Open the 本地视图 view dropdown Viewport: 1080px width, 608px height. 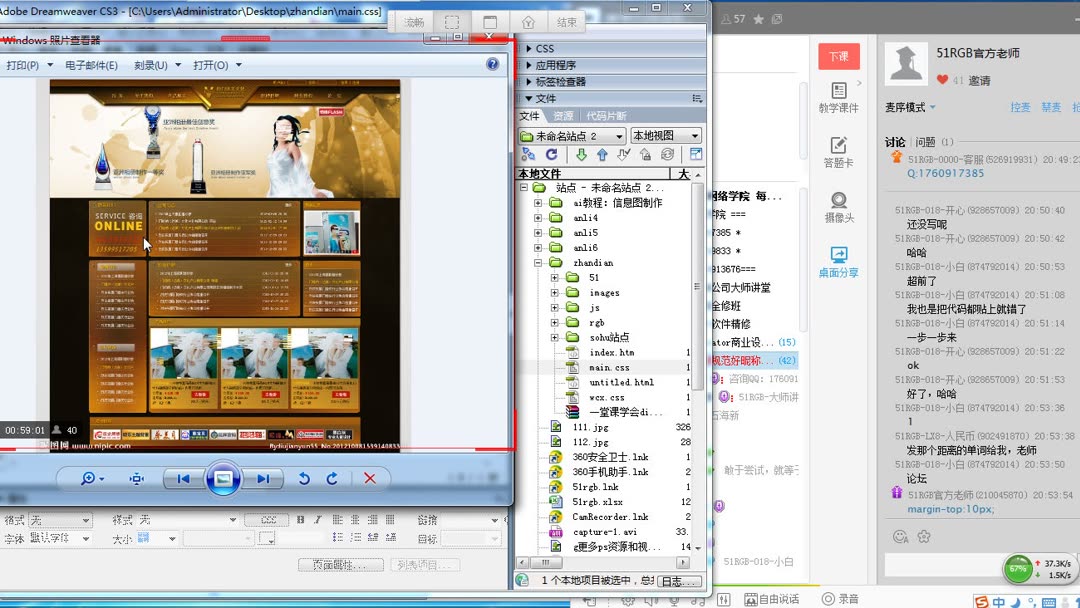tap(665, 134)
